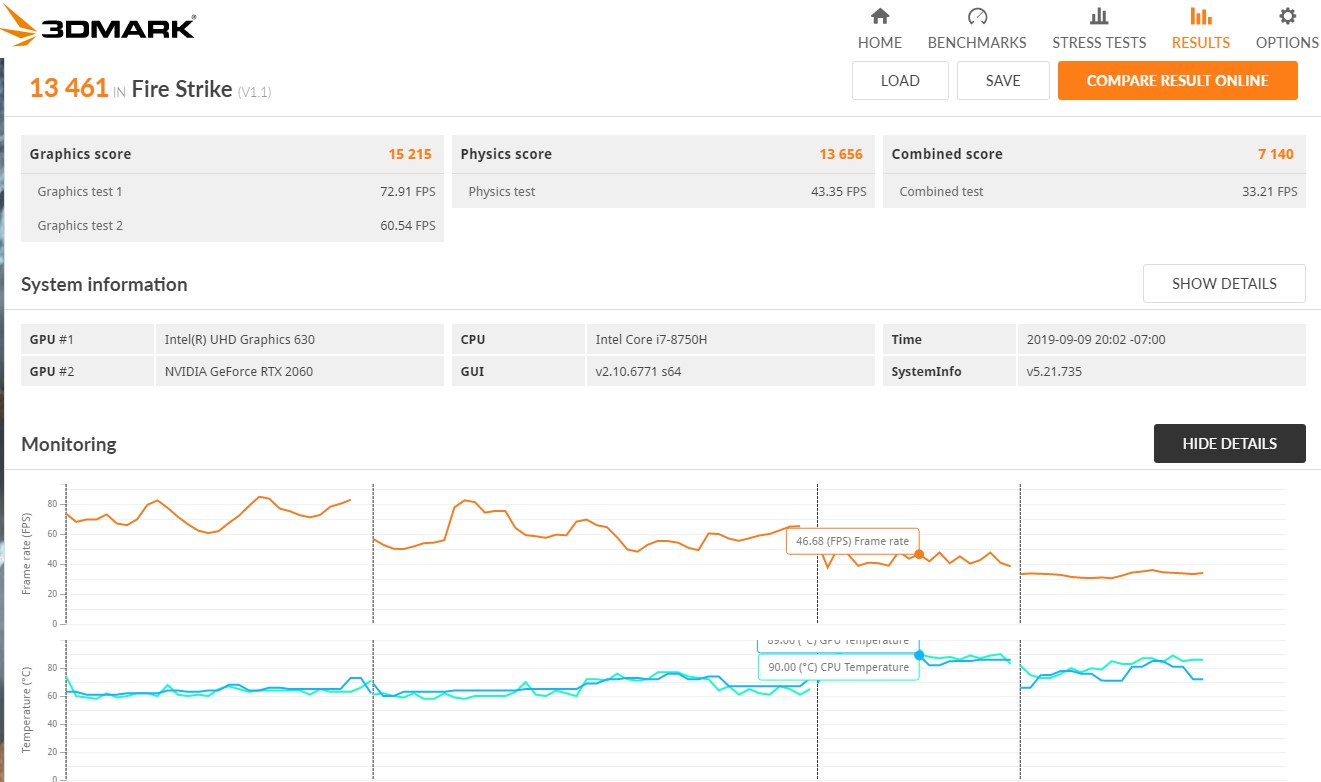Click the Monitoring section heading

[x=69, y=444]
